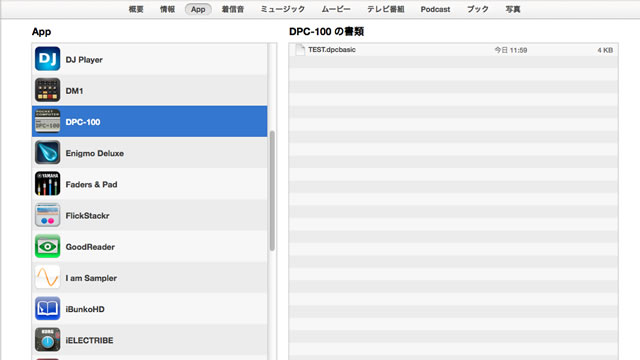Select DM1 label in app list
This screenshot has height=360, width=640.
74,91
